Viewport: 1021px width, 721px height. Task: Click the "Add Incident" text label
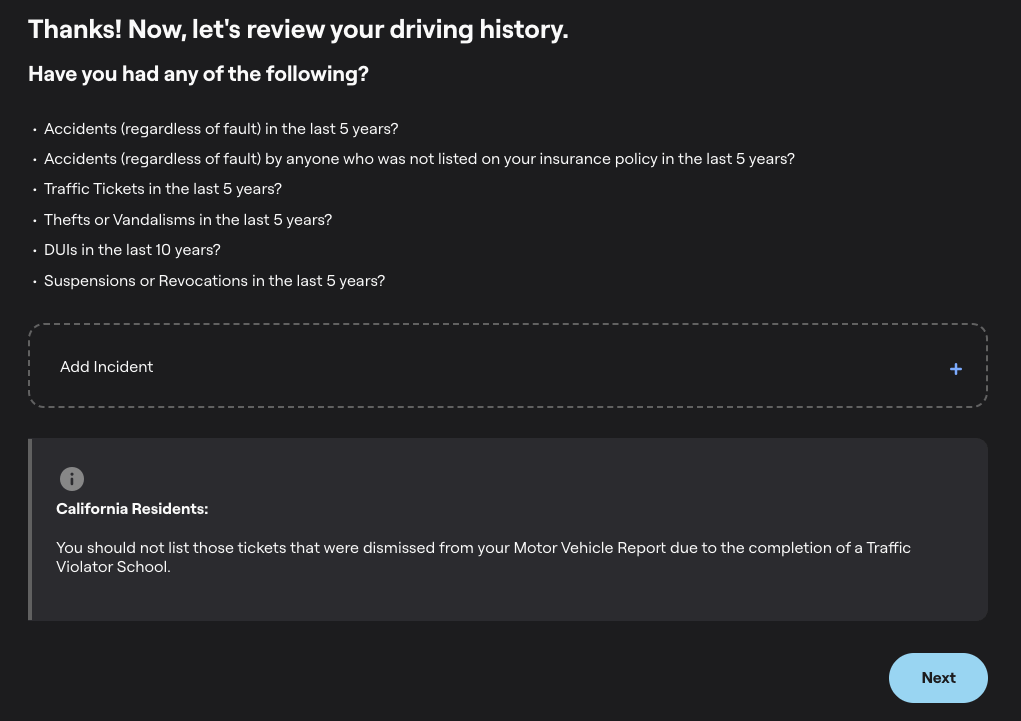click(107, 367)
